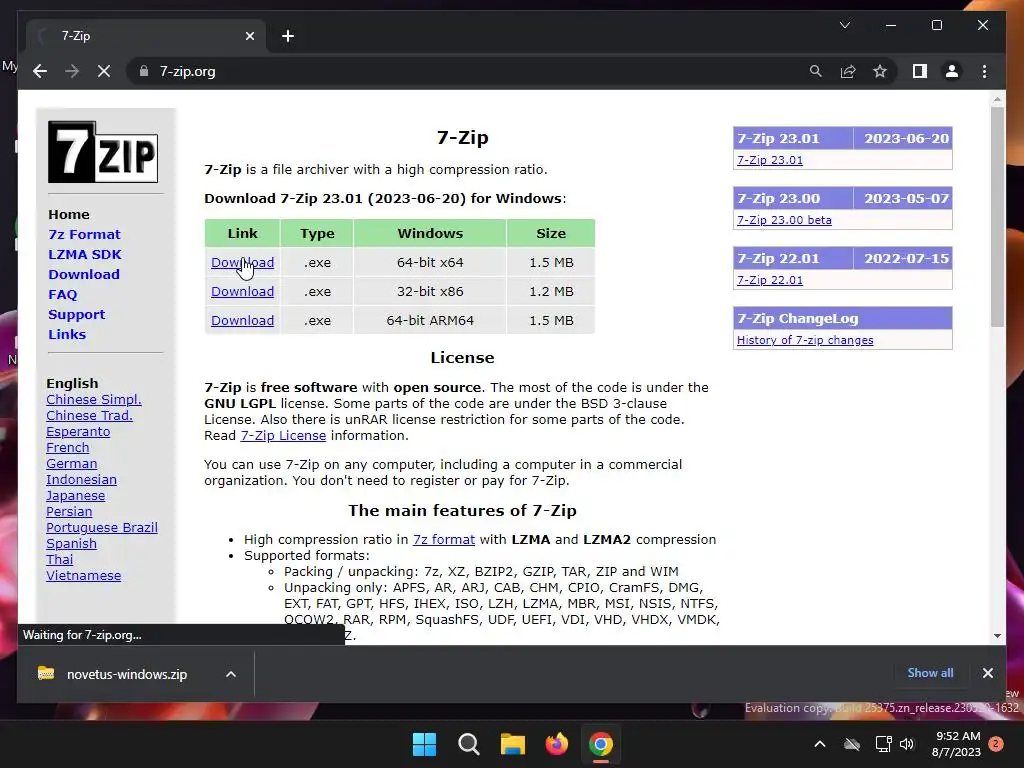Open the notification badge showing 2
This screenshot has width=1024, height=768.
(x=996, y=744)
